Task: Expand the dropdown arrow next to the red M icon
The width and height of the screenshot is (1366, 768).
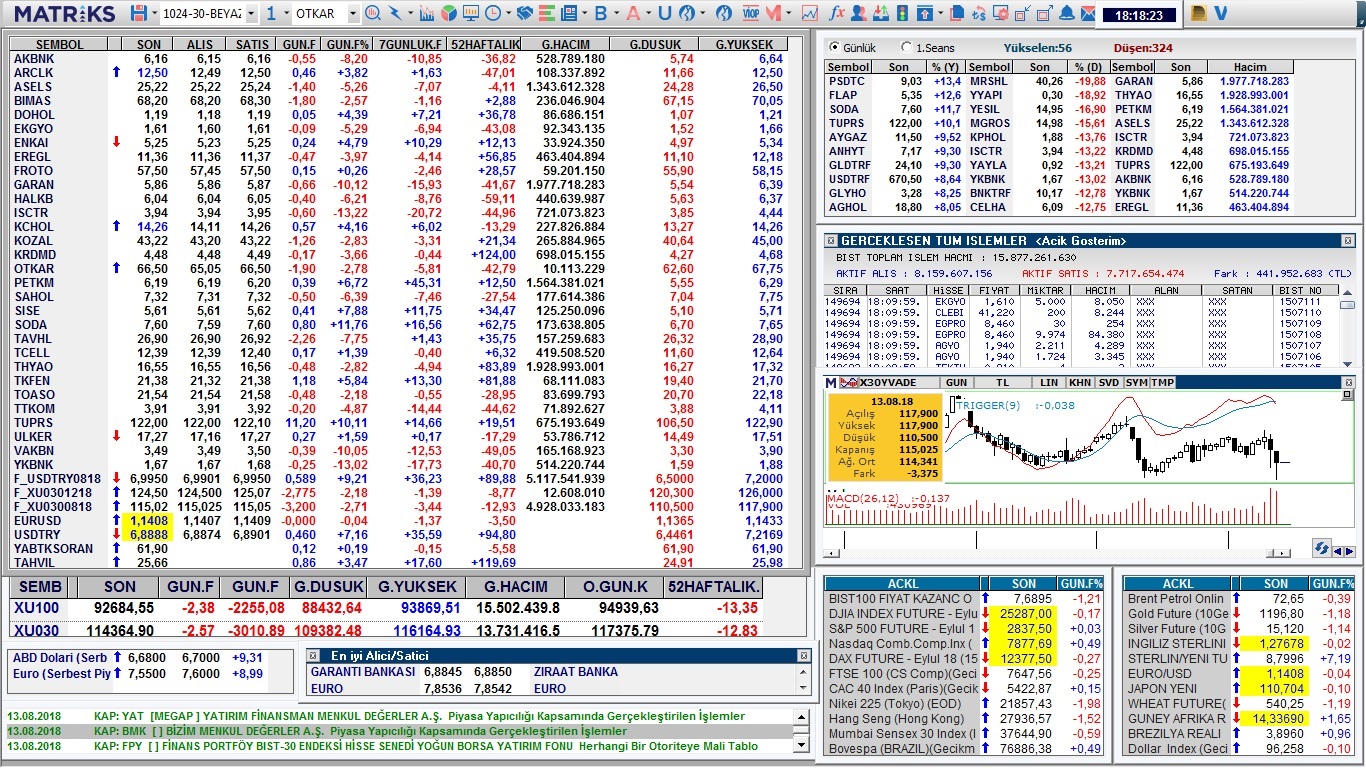Action: click(x=788, y=14)
